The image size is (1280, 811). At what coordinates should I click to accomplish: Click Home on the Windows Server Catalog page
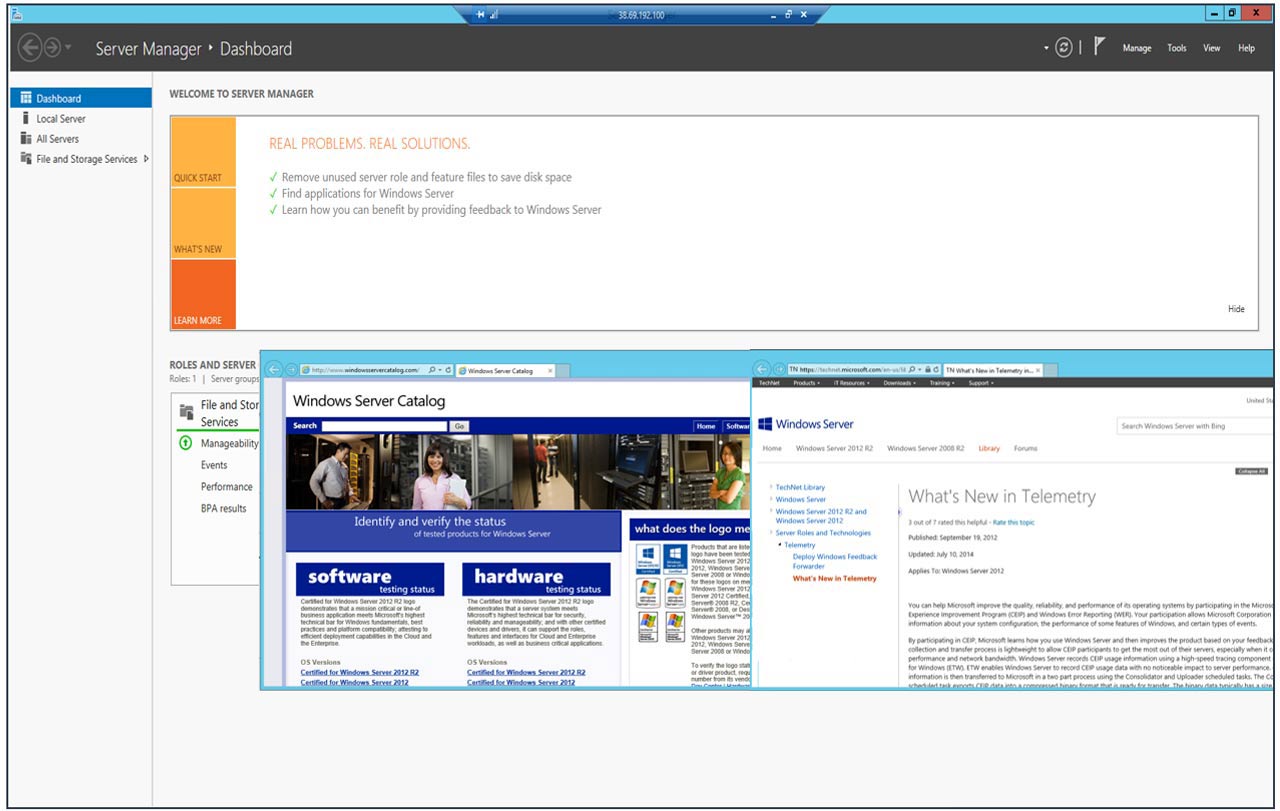(706, 426)
